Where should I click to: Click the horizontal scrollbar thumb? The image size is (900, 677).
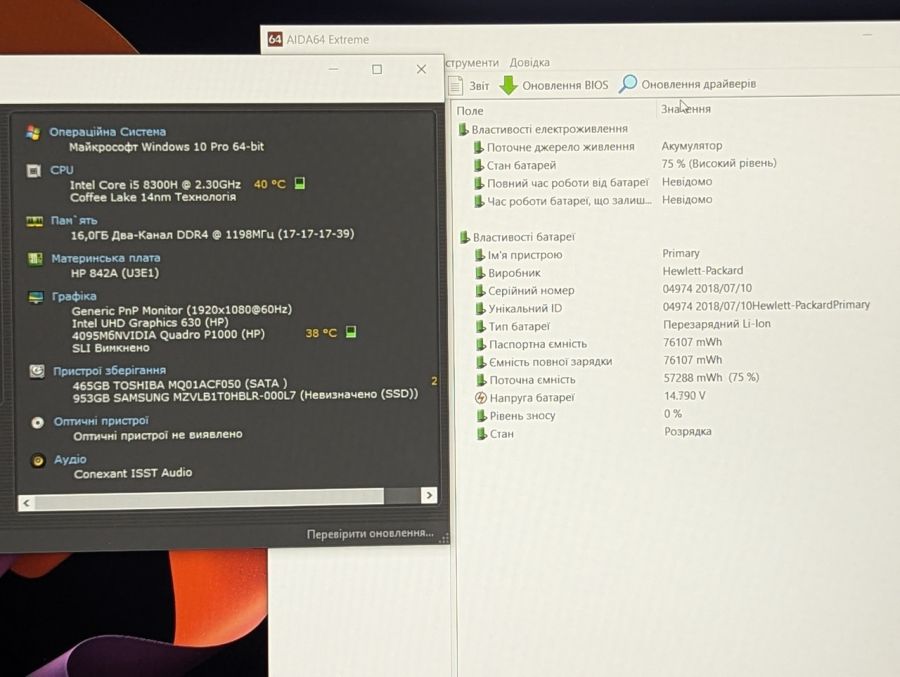[209, 498]
